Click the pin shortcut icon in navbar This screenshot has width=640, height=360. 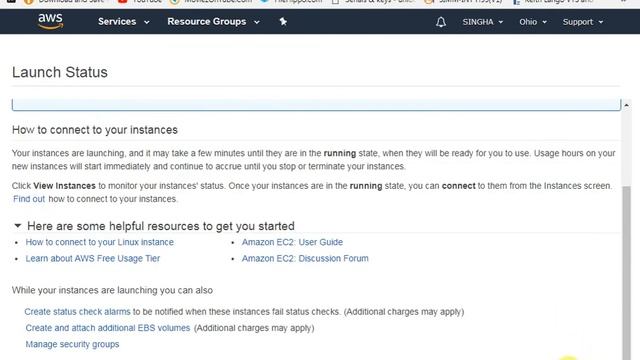283,22
